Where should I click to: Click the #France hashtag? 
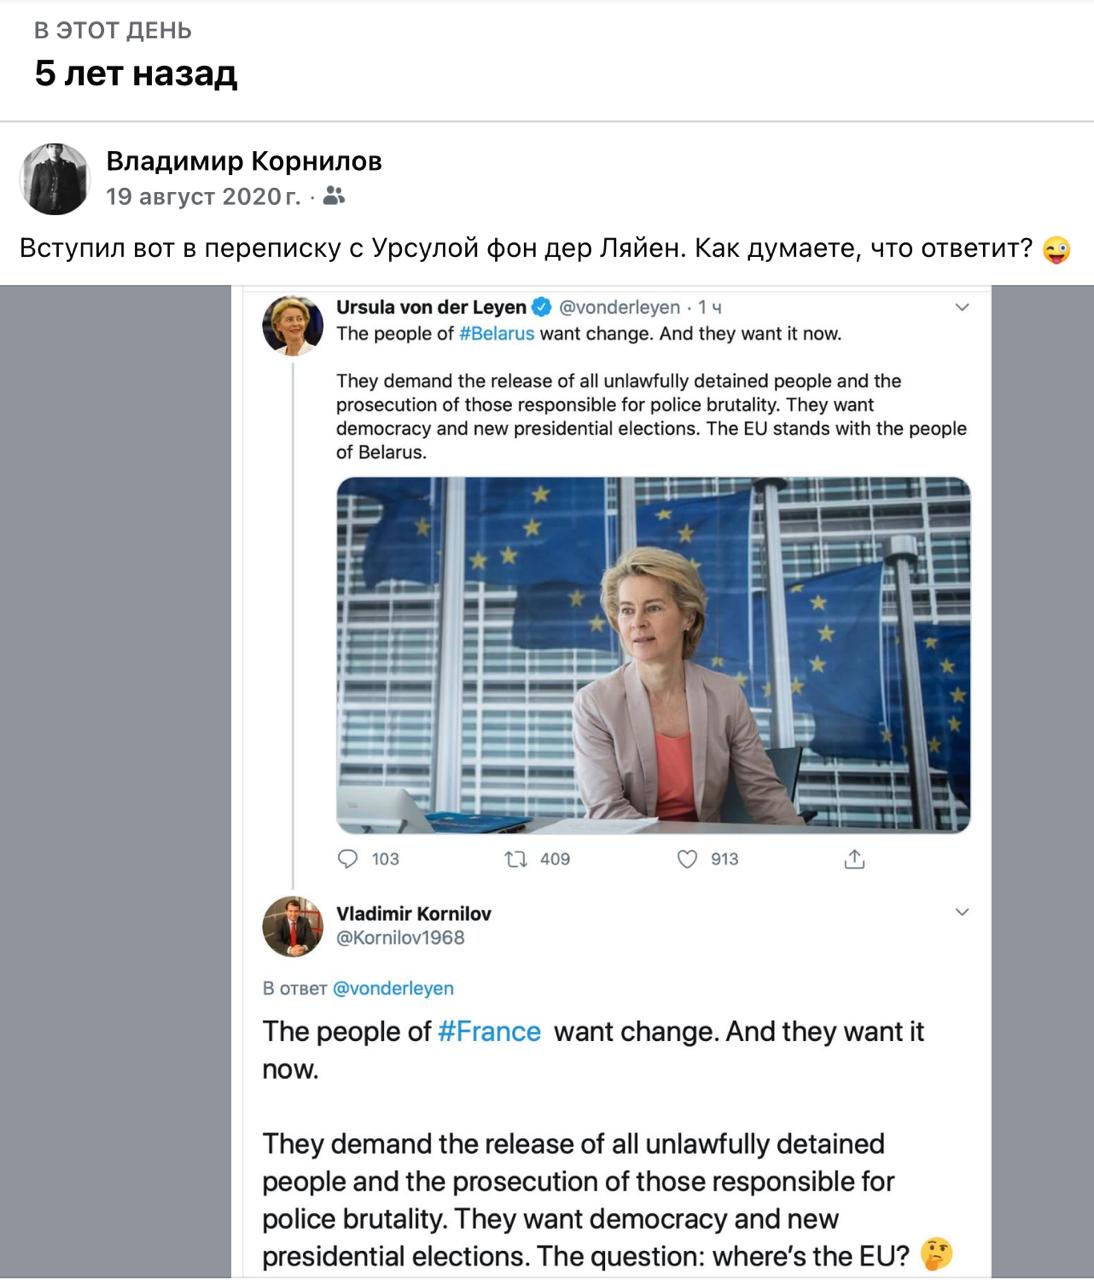pos(489,1031)
